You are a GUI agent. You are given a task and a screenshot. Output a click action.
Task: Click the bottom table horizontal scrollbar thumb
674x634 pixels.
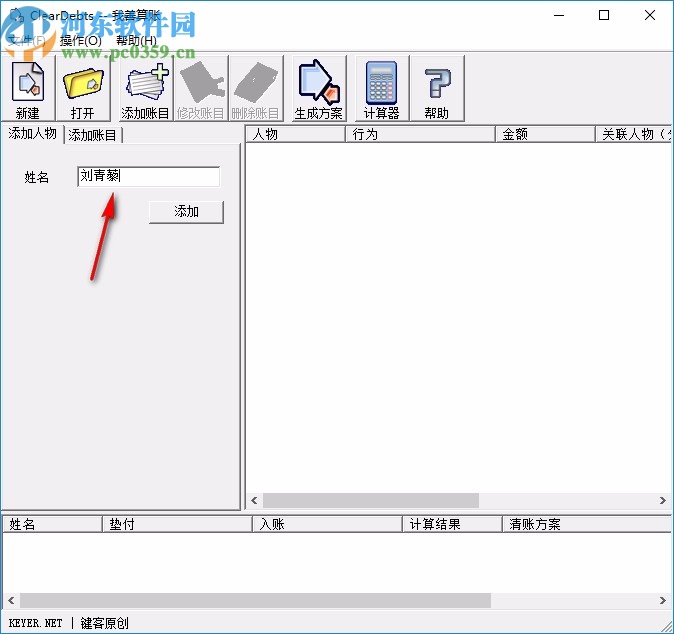pyautogui.click(x=255, y=600)
